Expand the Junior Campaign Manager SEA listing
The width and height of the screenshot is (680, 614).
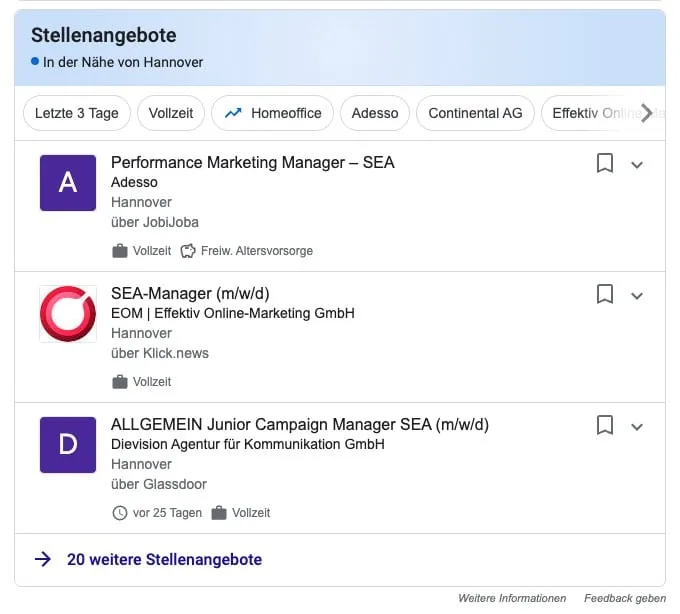coord(637,427)
